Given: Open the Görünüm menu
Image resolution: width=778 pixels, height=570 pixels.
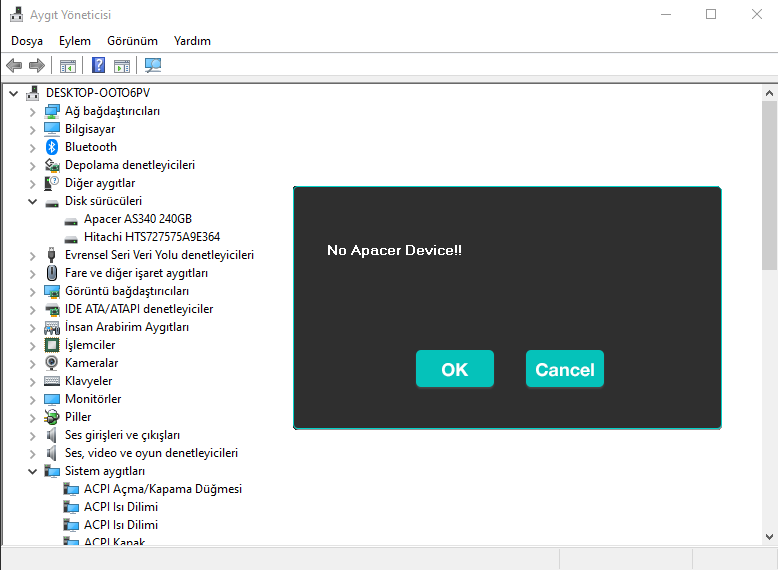Looking at the screenshot, I should click(132, 41).
